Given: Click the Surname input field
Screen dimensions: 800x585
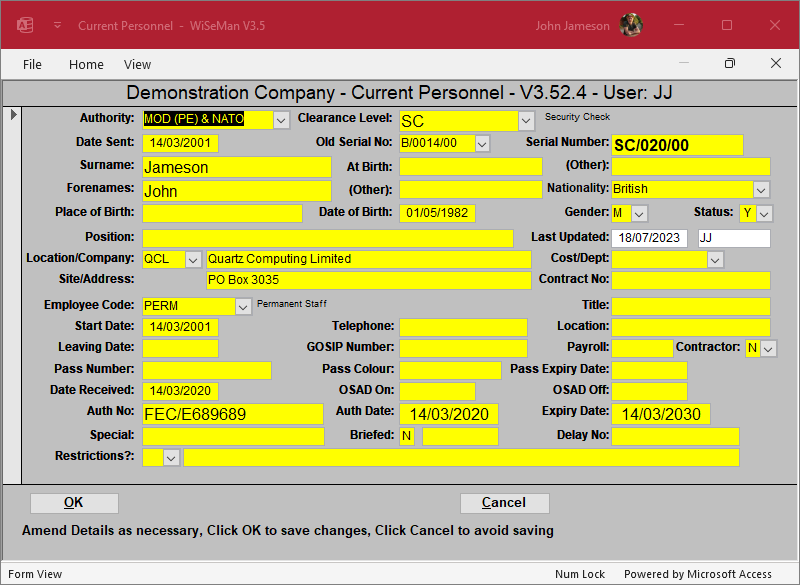Looking at the screenshot, I should click(236, 167).
